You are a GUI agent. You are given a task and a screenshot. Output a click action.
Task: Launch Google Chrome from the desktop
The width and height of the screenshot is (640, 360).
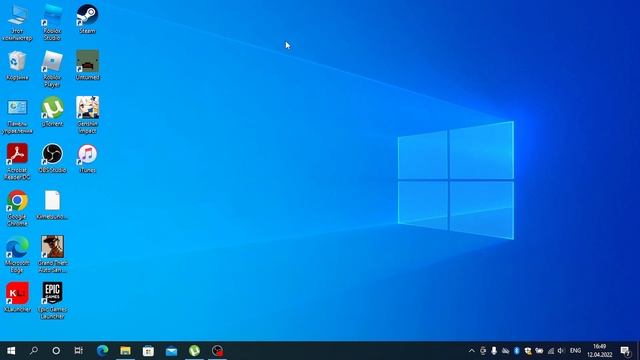tap(17, 208)
